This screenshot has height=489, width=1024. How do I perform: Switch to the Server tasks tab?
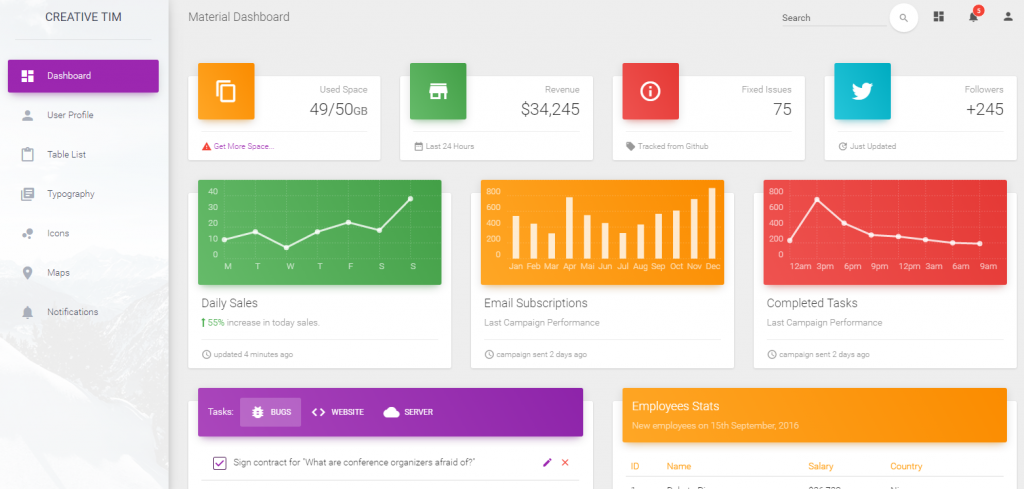coord(408,412)
